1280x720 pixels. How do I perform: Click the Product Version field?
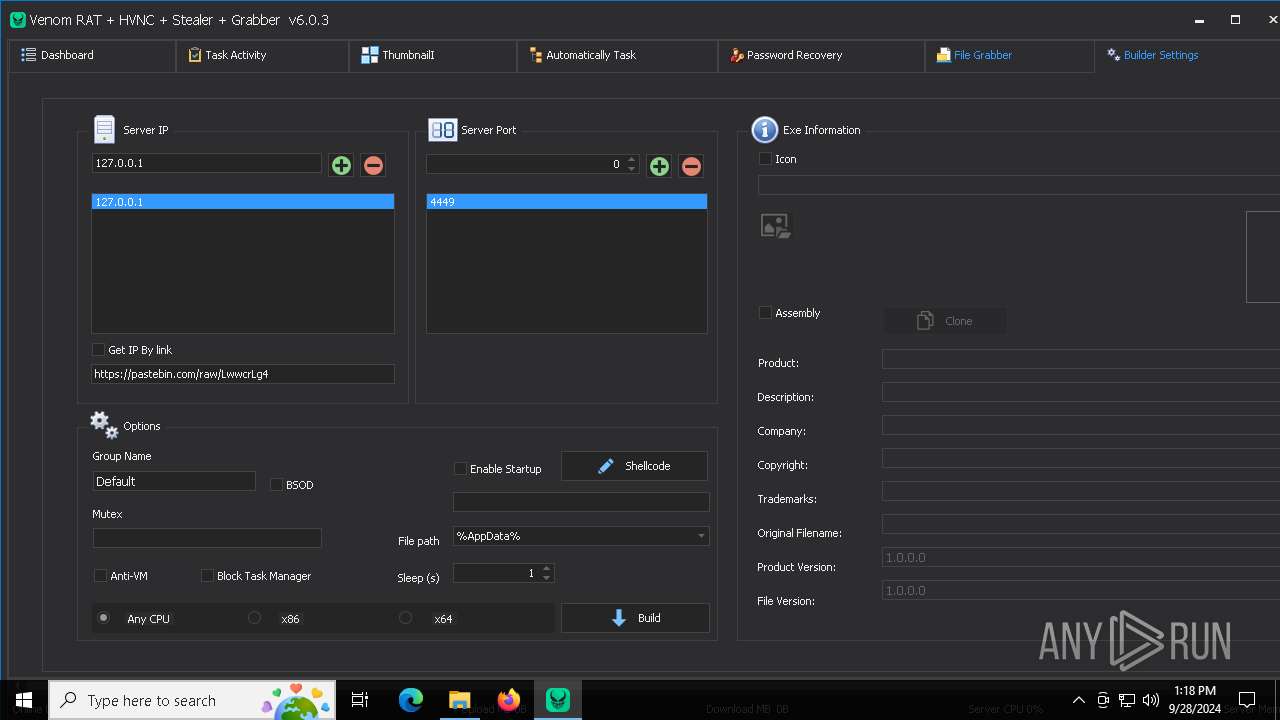pos(1081,558)
